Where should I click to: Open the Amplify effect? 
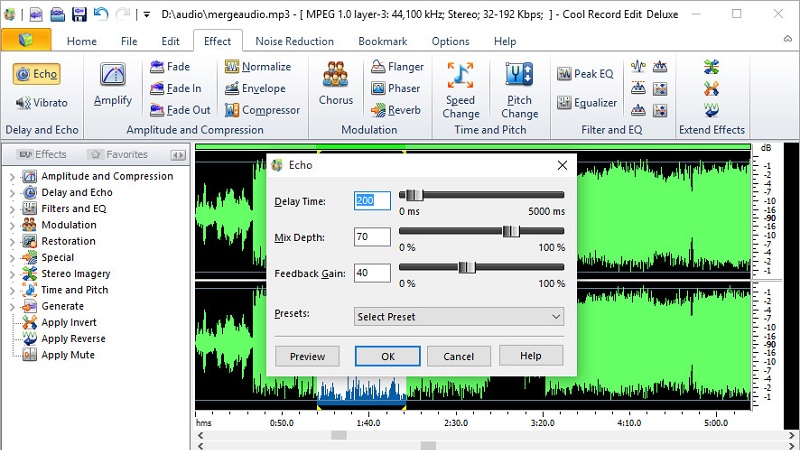coord(113,84)
